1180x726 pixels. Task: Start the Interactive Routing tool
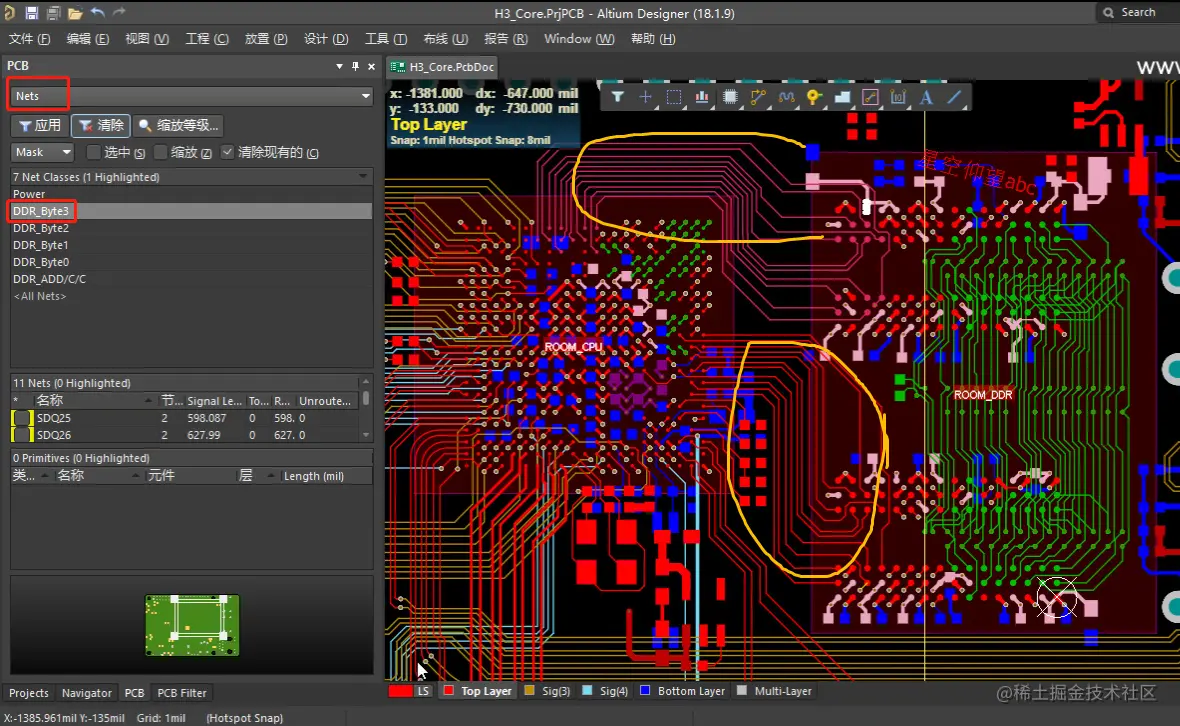click(761, 96)
